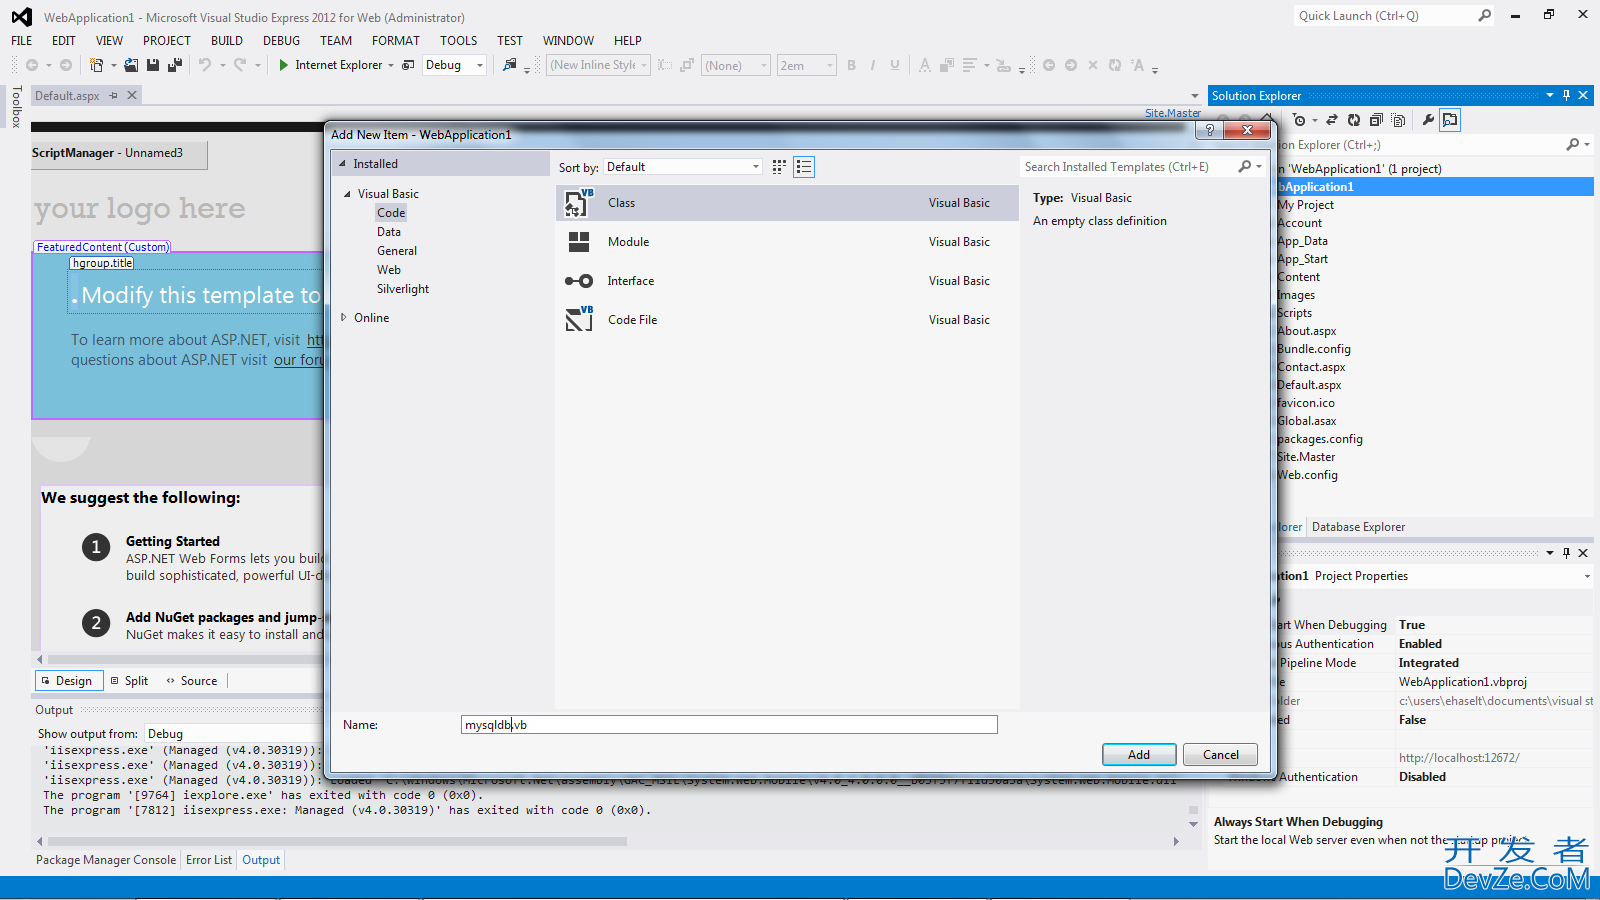Switch to the Split view tab
Screen dimensions: 1600x900
[129, 681]
